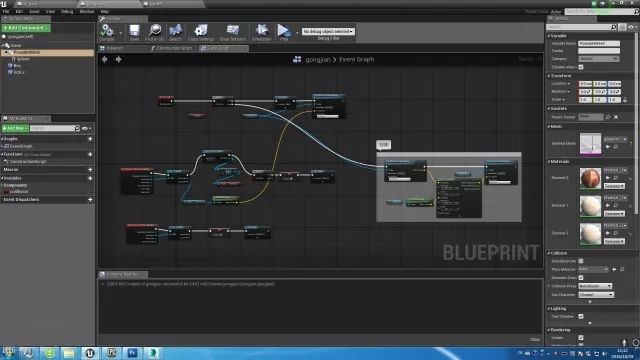The width and height of the screenshot is (640, 360).
Task: Enable the Simulation Generates Hit Events checkbox
Action: click(x=581, y=261)
